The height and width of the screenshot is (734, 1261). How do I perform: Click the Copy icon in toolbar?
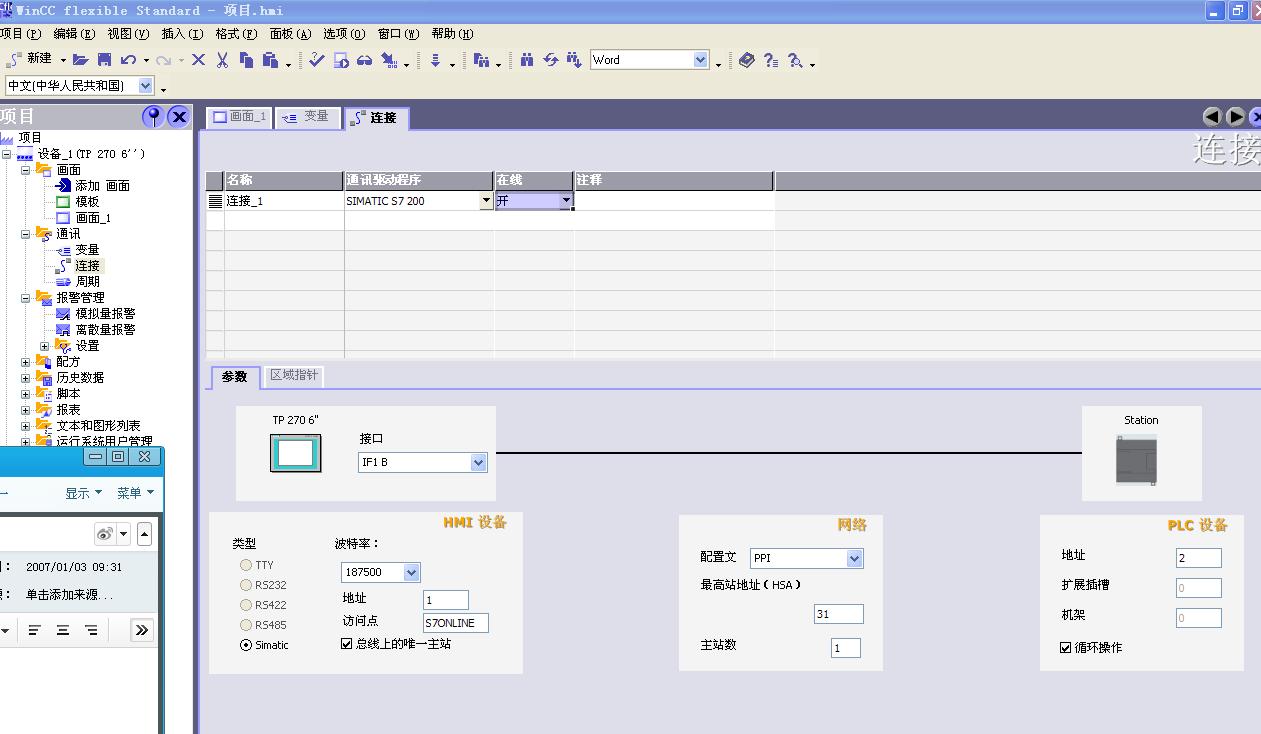click(x=247, y=60)
